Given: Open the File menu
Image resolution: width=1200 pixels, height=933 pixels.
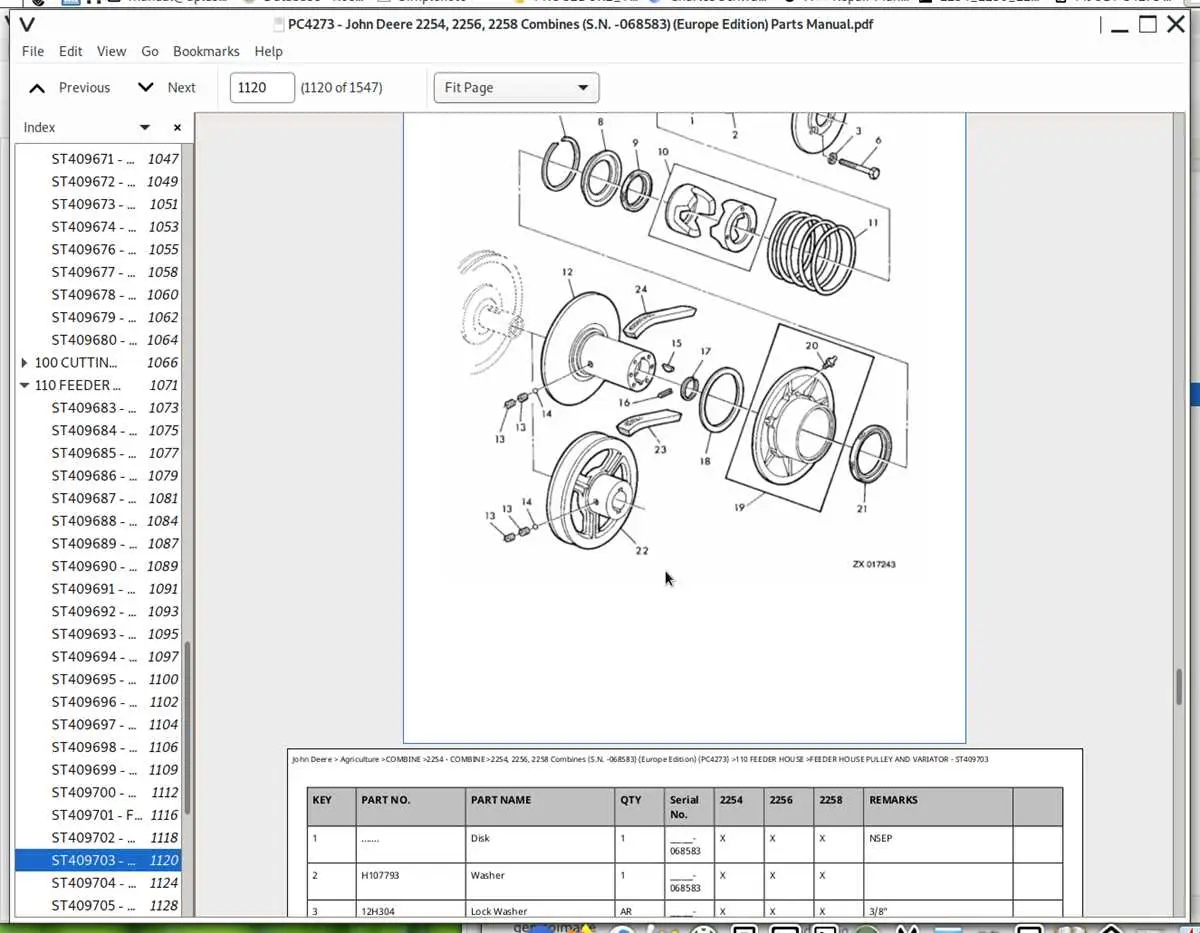Looking at the screenshot, I should coord(33,51).
